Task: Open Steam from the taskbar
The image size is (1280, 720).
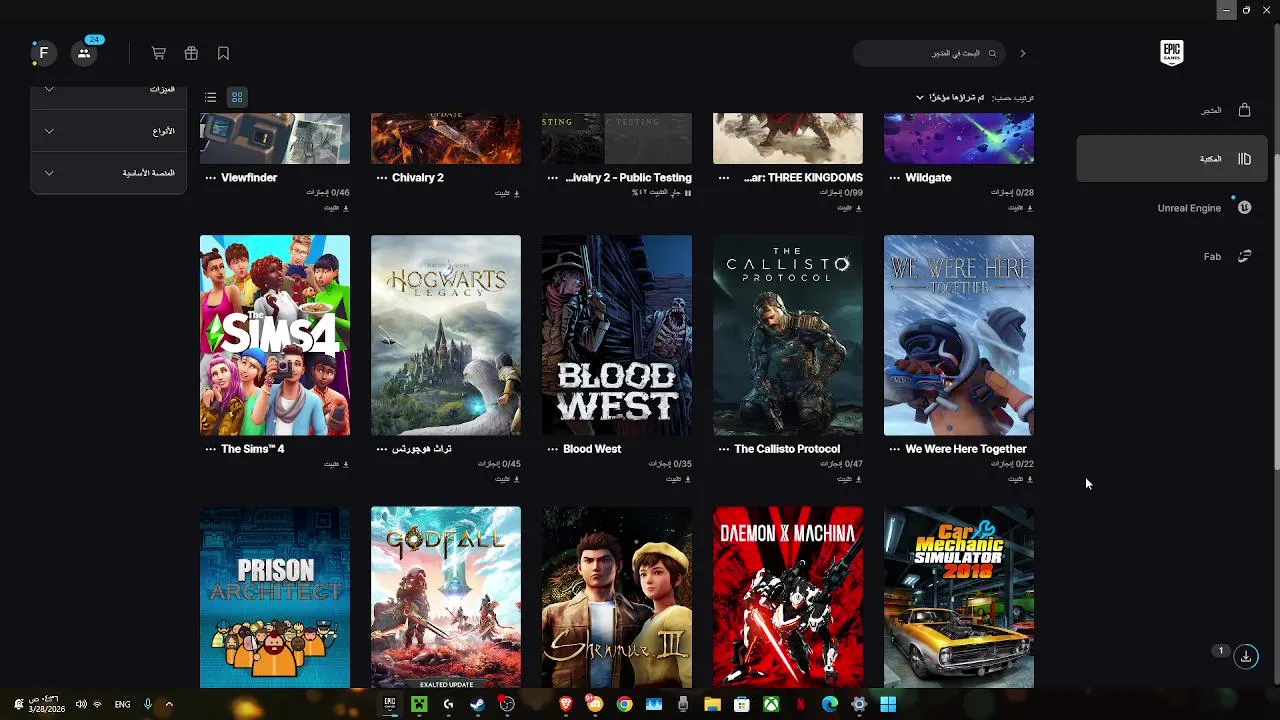Action: [x=478, y=704]
